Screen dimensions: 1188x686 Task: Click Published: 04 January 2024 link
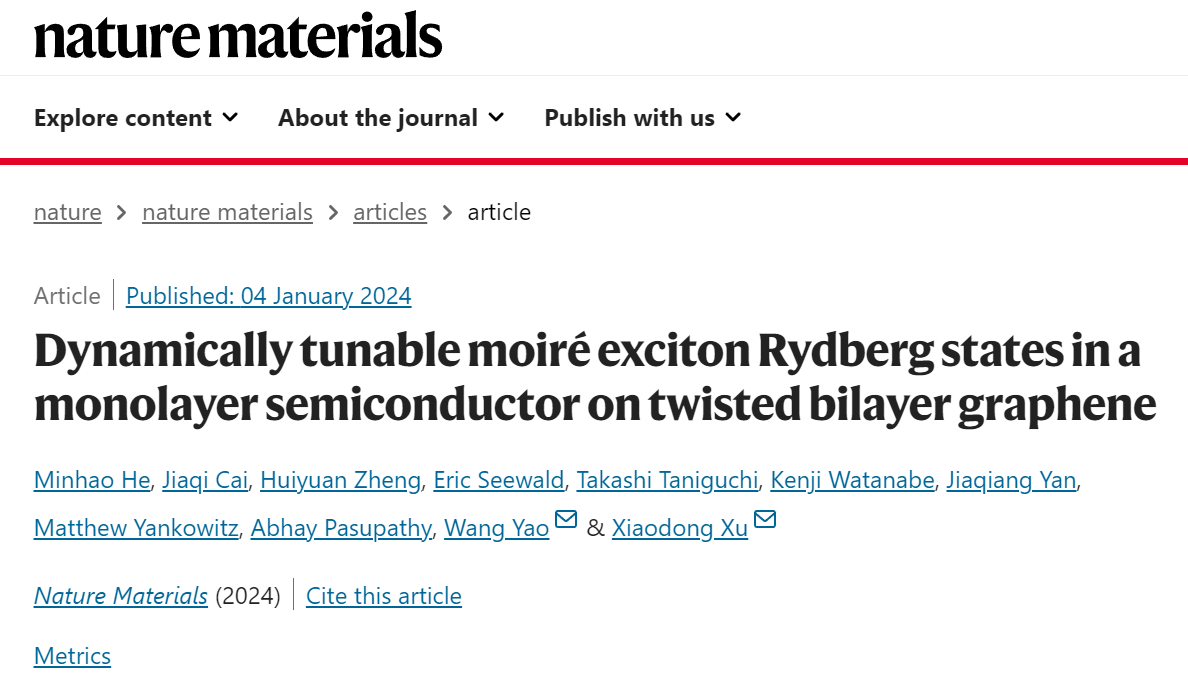[269, 296]
